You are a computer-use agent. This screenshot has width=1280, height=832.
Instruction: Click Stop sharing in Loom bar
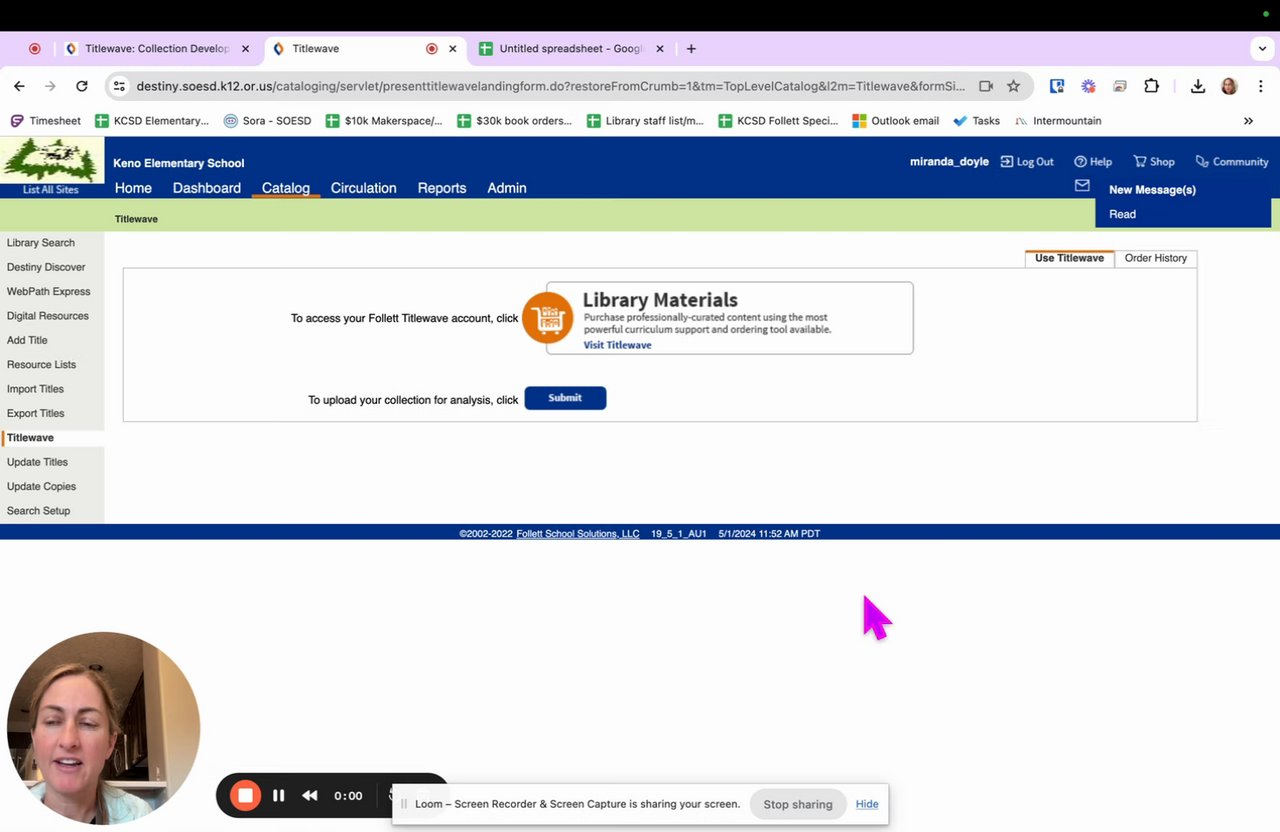pyautogui.click(x=798, y=804)
